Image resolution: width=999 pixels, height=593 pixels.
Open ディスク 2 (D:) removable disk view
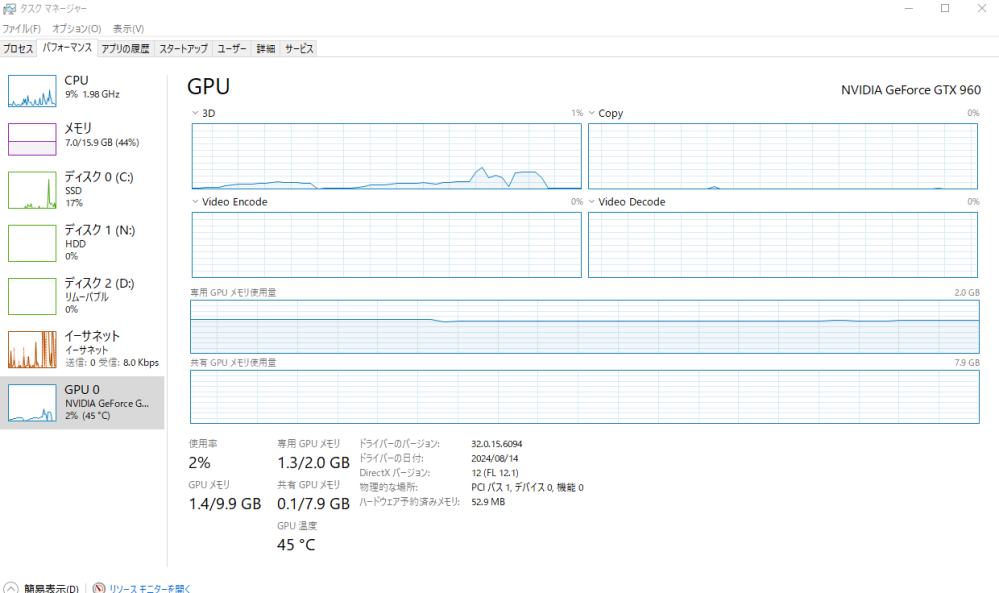pyautogui.click(x=82, y=296)
